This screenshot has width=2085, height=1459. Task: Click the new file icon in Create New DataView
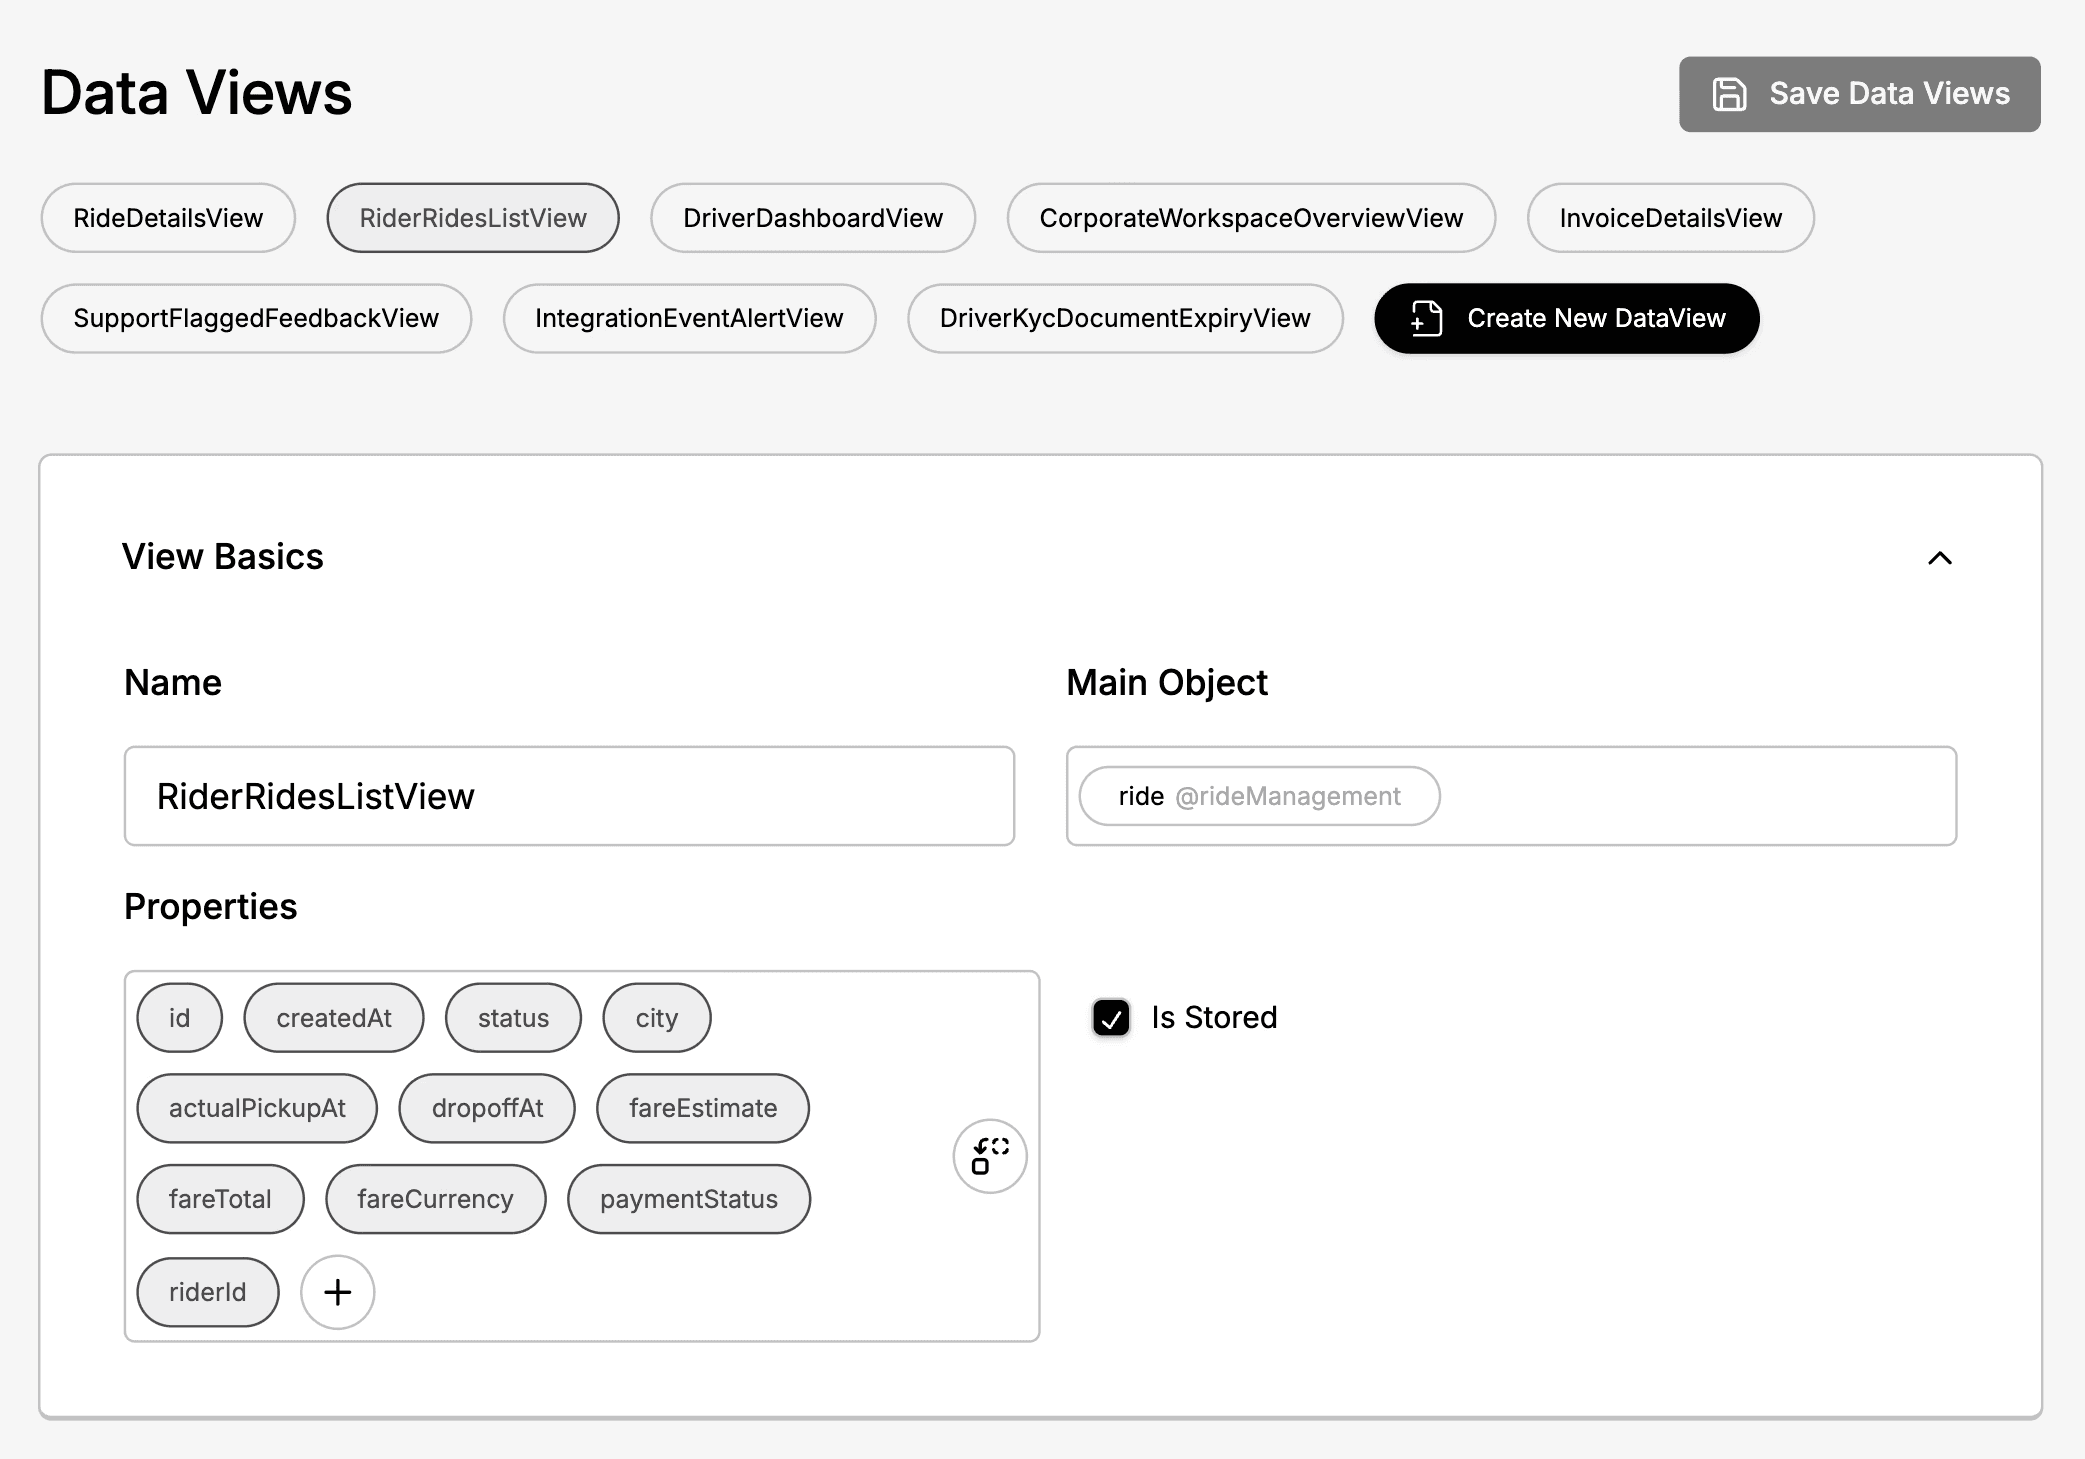[1426, 318]
